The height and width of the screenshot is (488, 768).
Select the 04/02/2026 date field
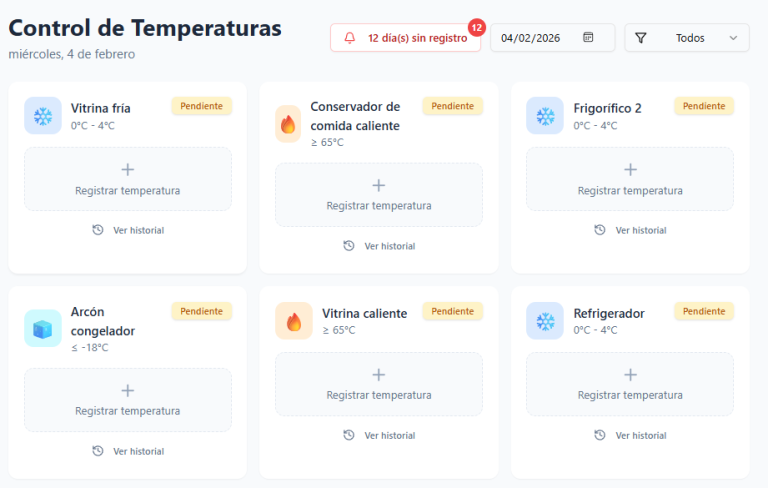[x=552, y=38]
